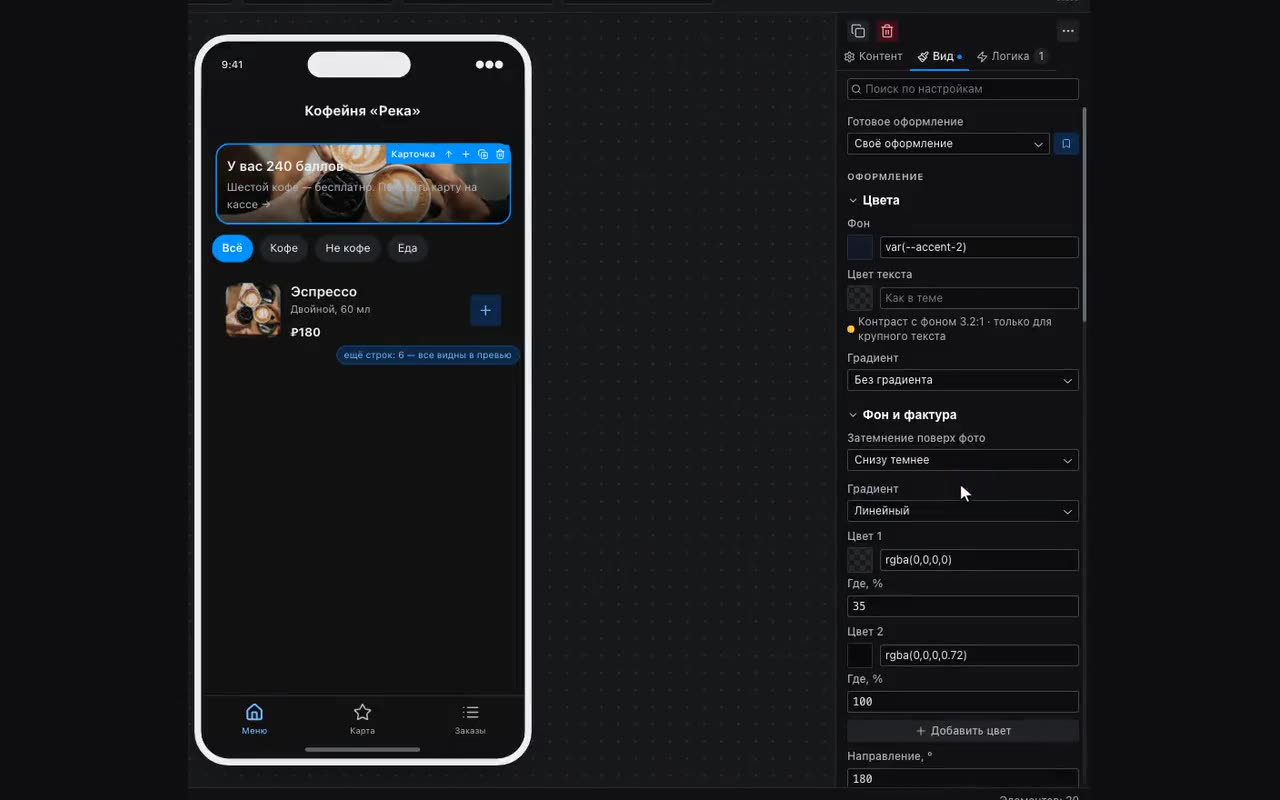This screenshot has height=800, width=1280.
Task: Tap the Заказы list icon in phone nav
Action: (x=470, y=712)
